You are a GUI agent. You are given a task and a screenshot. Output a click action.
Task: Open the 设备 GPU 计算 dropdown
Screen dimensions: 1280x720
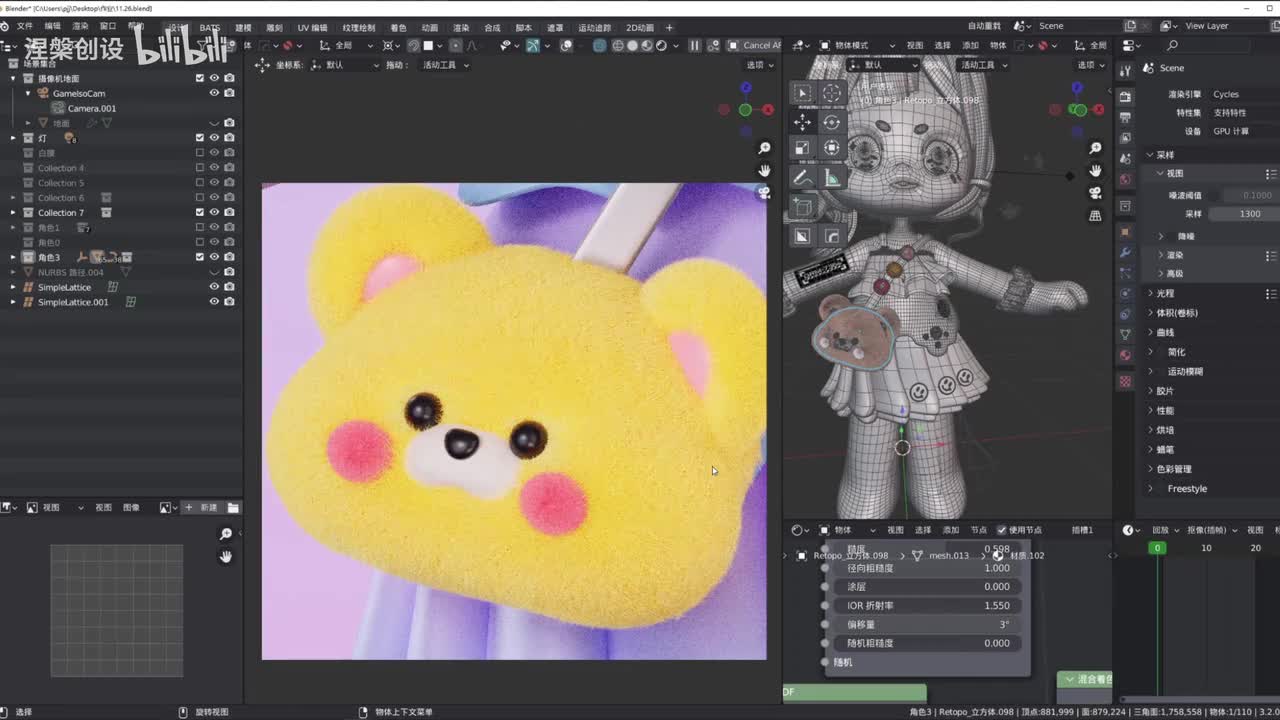[1243, 131]
